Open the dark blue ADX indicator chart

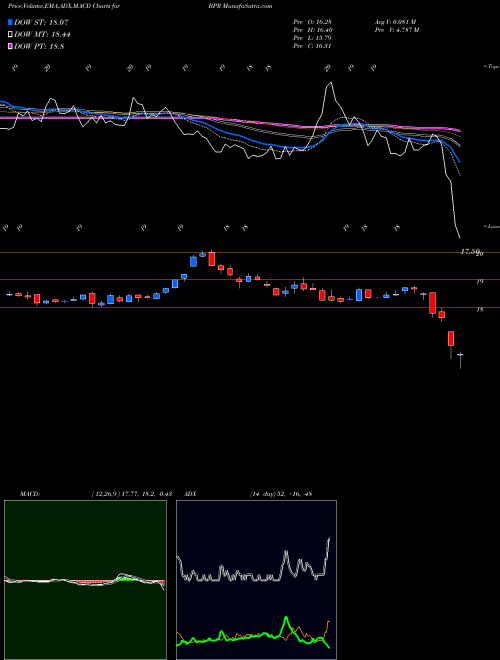pos(256,580)
